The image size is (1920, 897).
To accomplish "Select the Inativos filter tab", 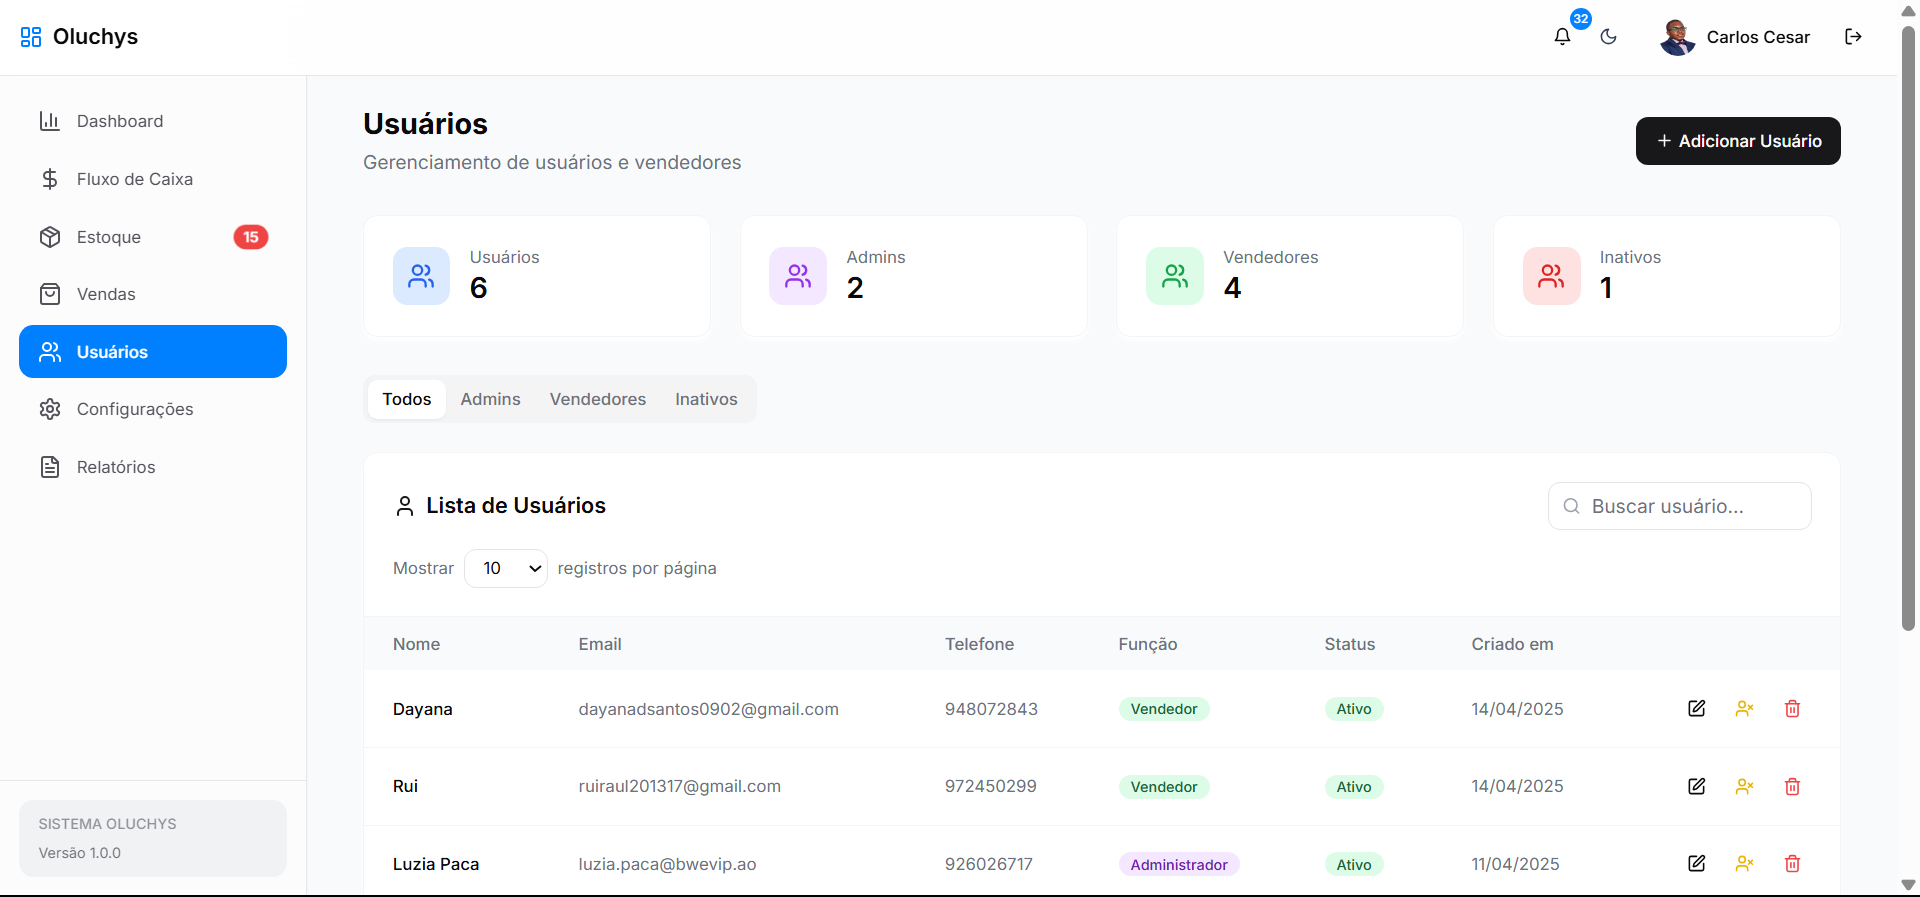I will 706,399.
